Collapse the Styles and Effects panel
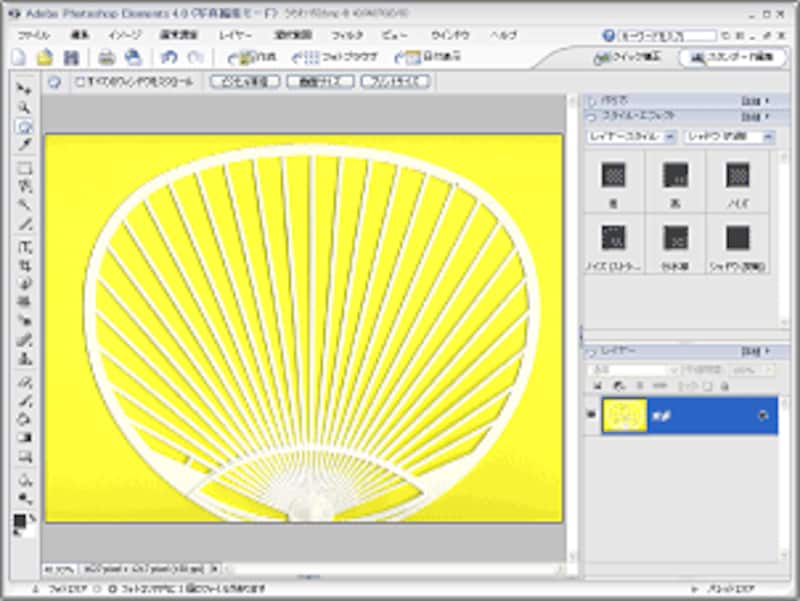800x601 pixels. pos(592,117)
